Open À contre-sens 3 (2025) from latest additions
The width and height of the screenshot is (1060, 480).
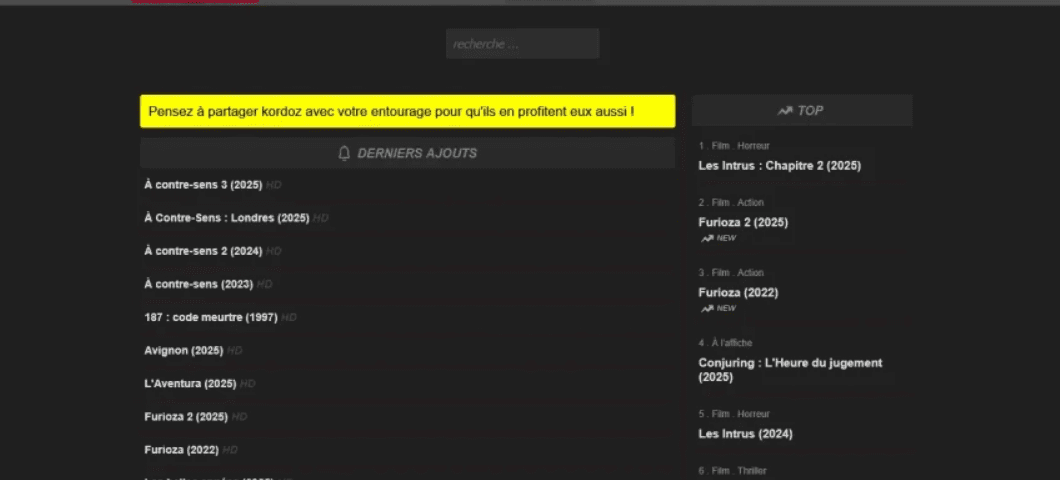[x=203, y=185]
